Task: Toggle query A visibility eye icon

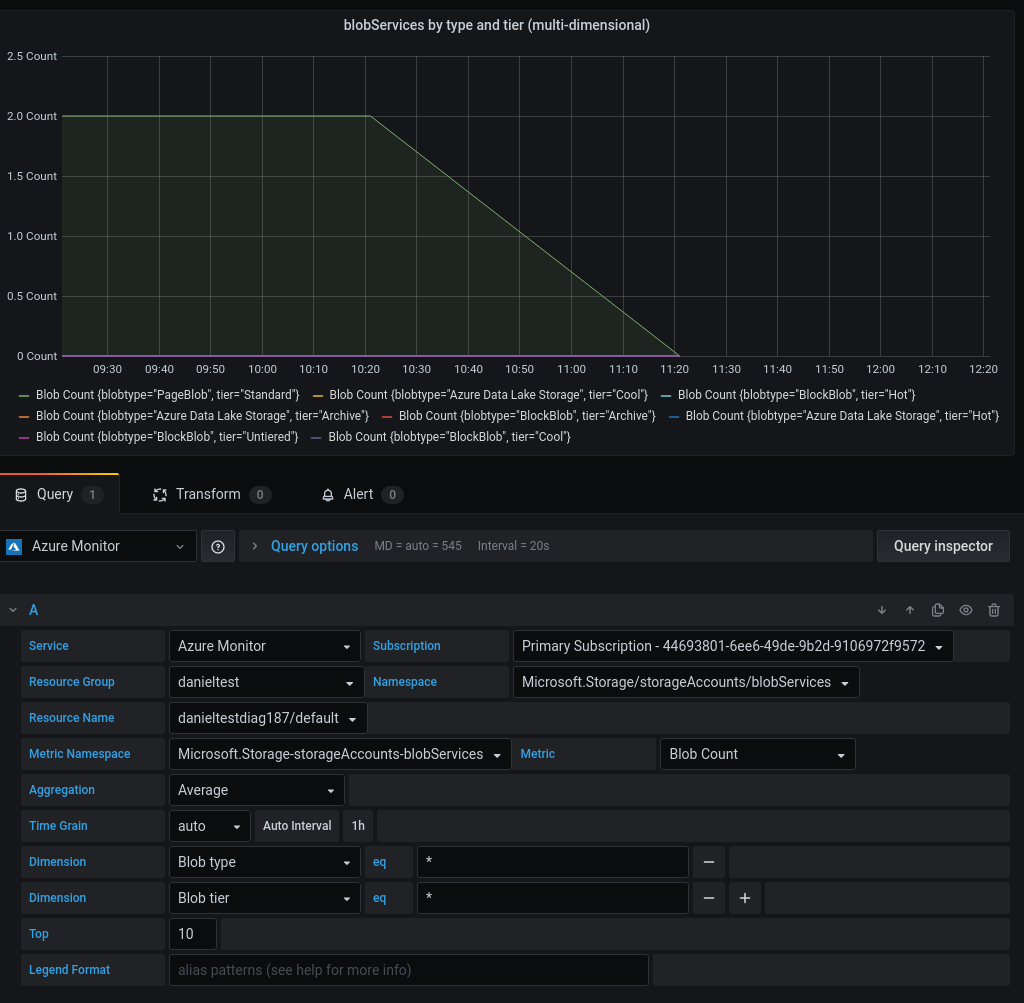Action: tap(966, 610)
